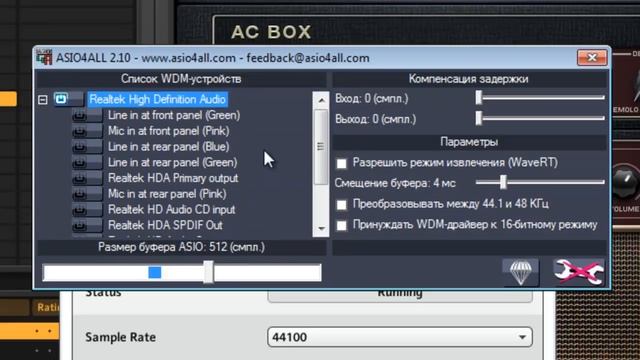Toggle Line in at front panel (Green)
Screen dimensions: 640x360
point(87,116)
